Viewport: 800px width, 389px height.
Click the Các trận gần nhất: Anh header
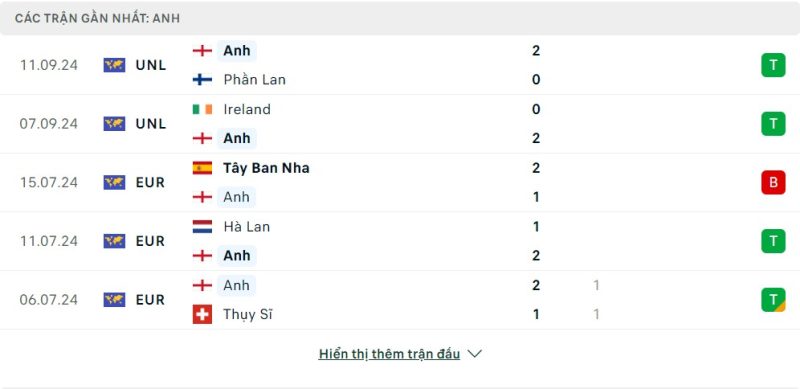[97, 18]
